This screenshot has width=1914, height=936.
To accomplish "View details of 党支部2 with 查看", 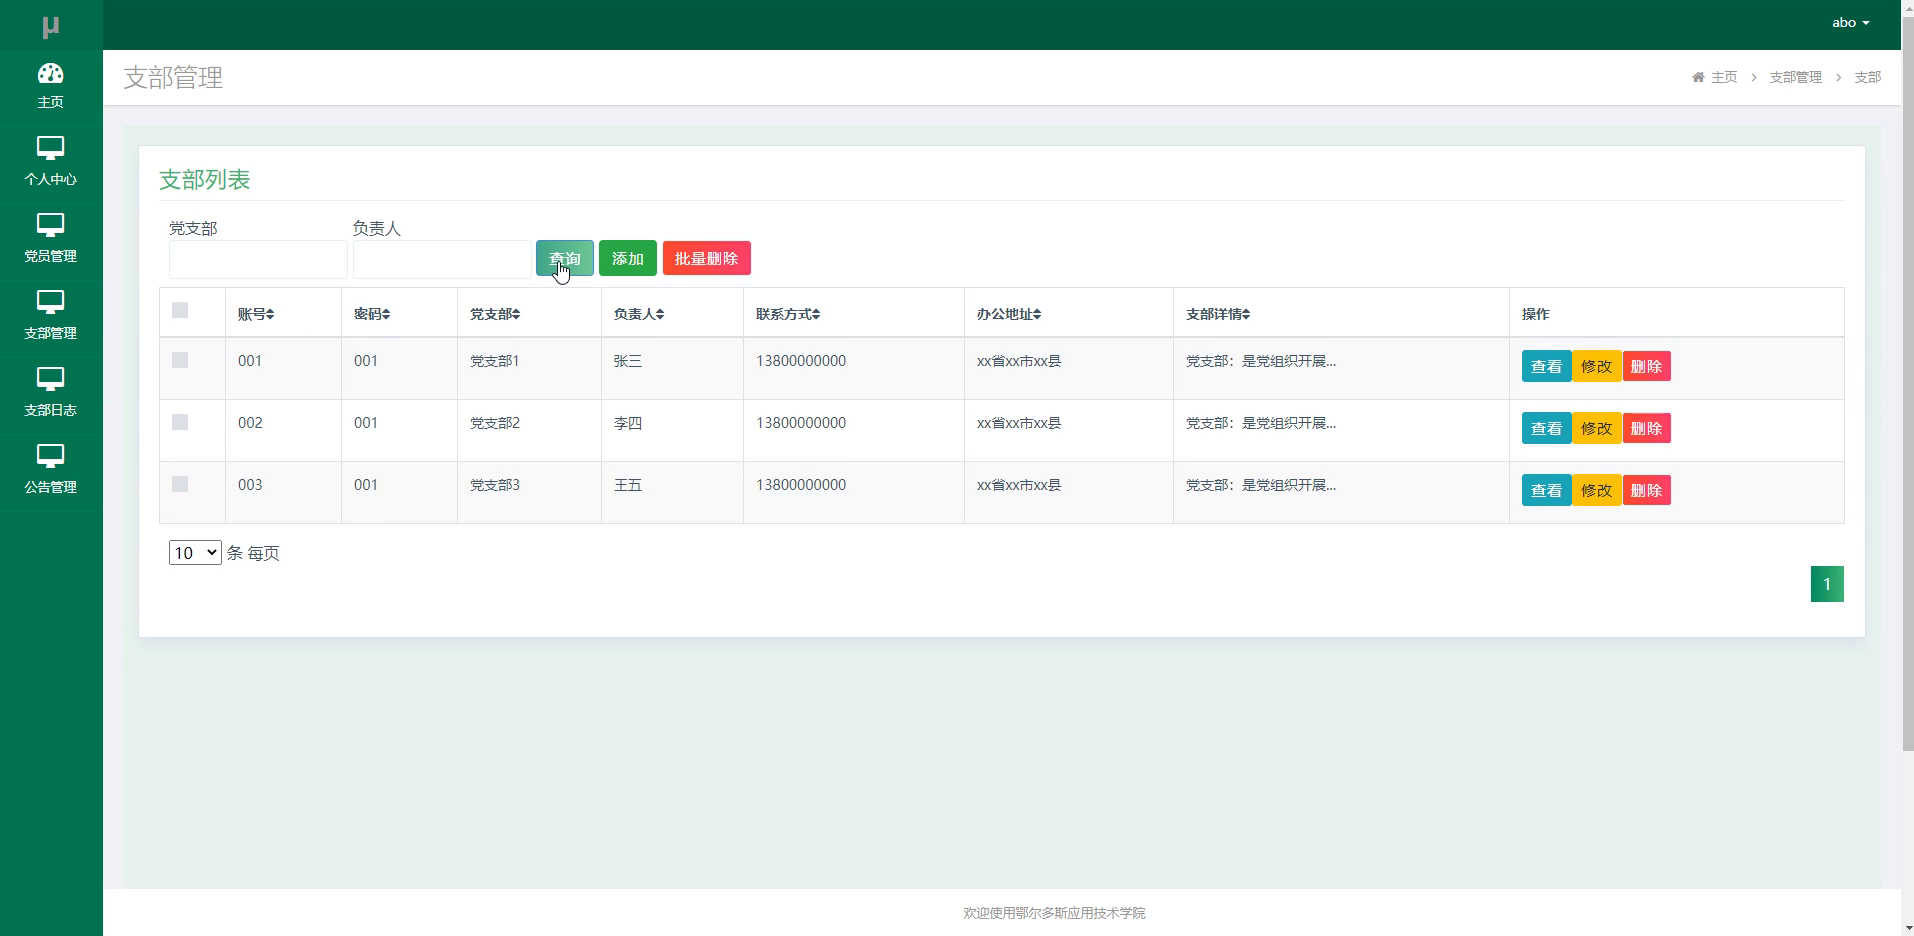I will 1546,428.
